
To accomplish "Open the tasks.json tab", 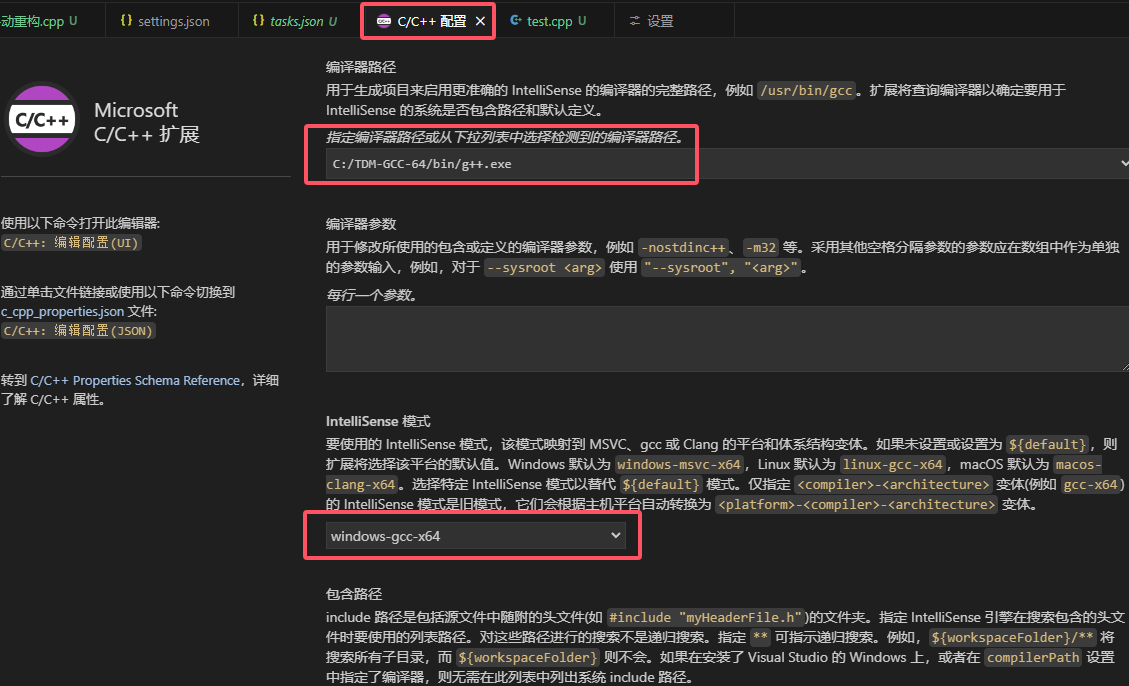I will 297,21.
